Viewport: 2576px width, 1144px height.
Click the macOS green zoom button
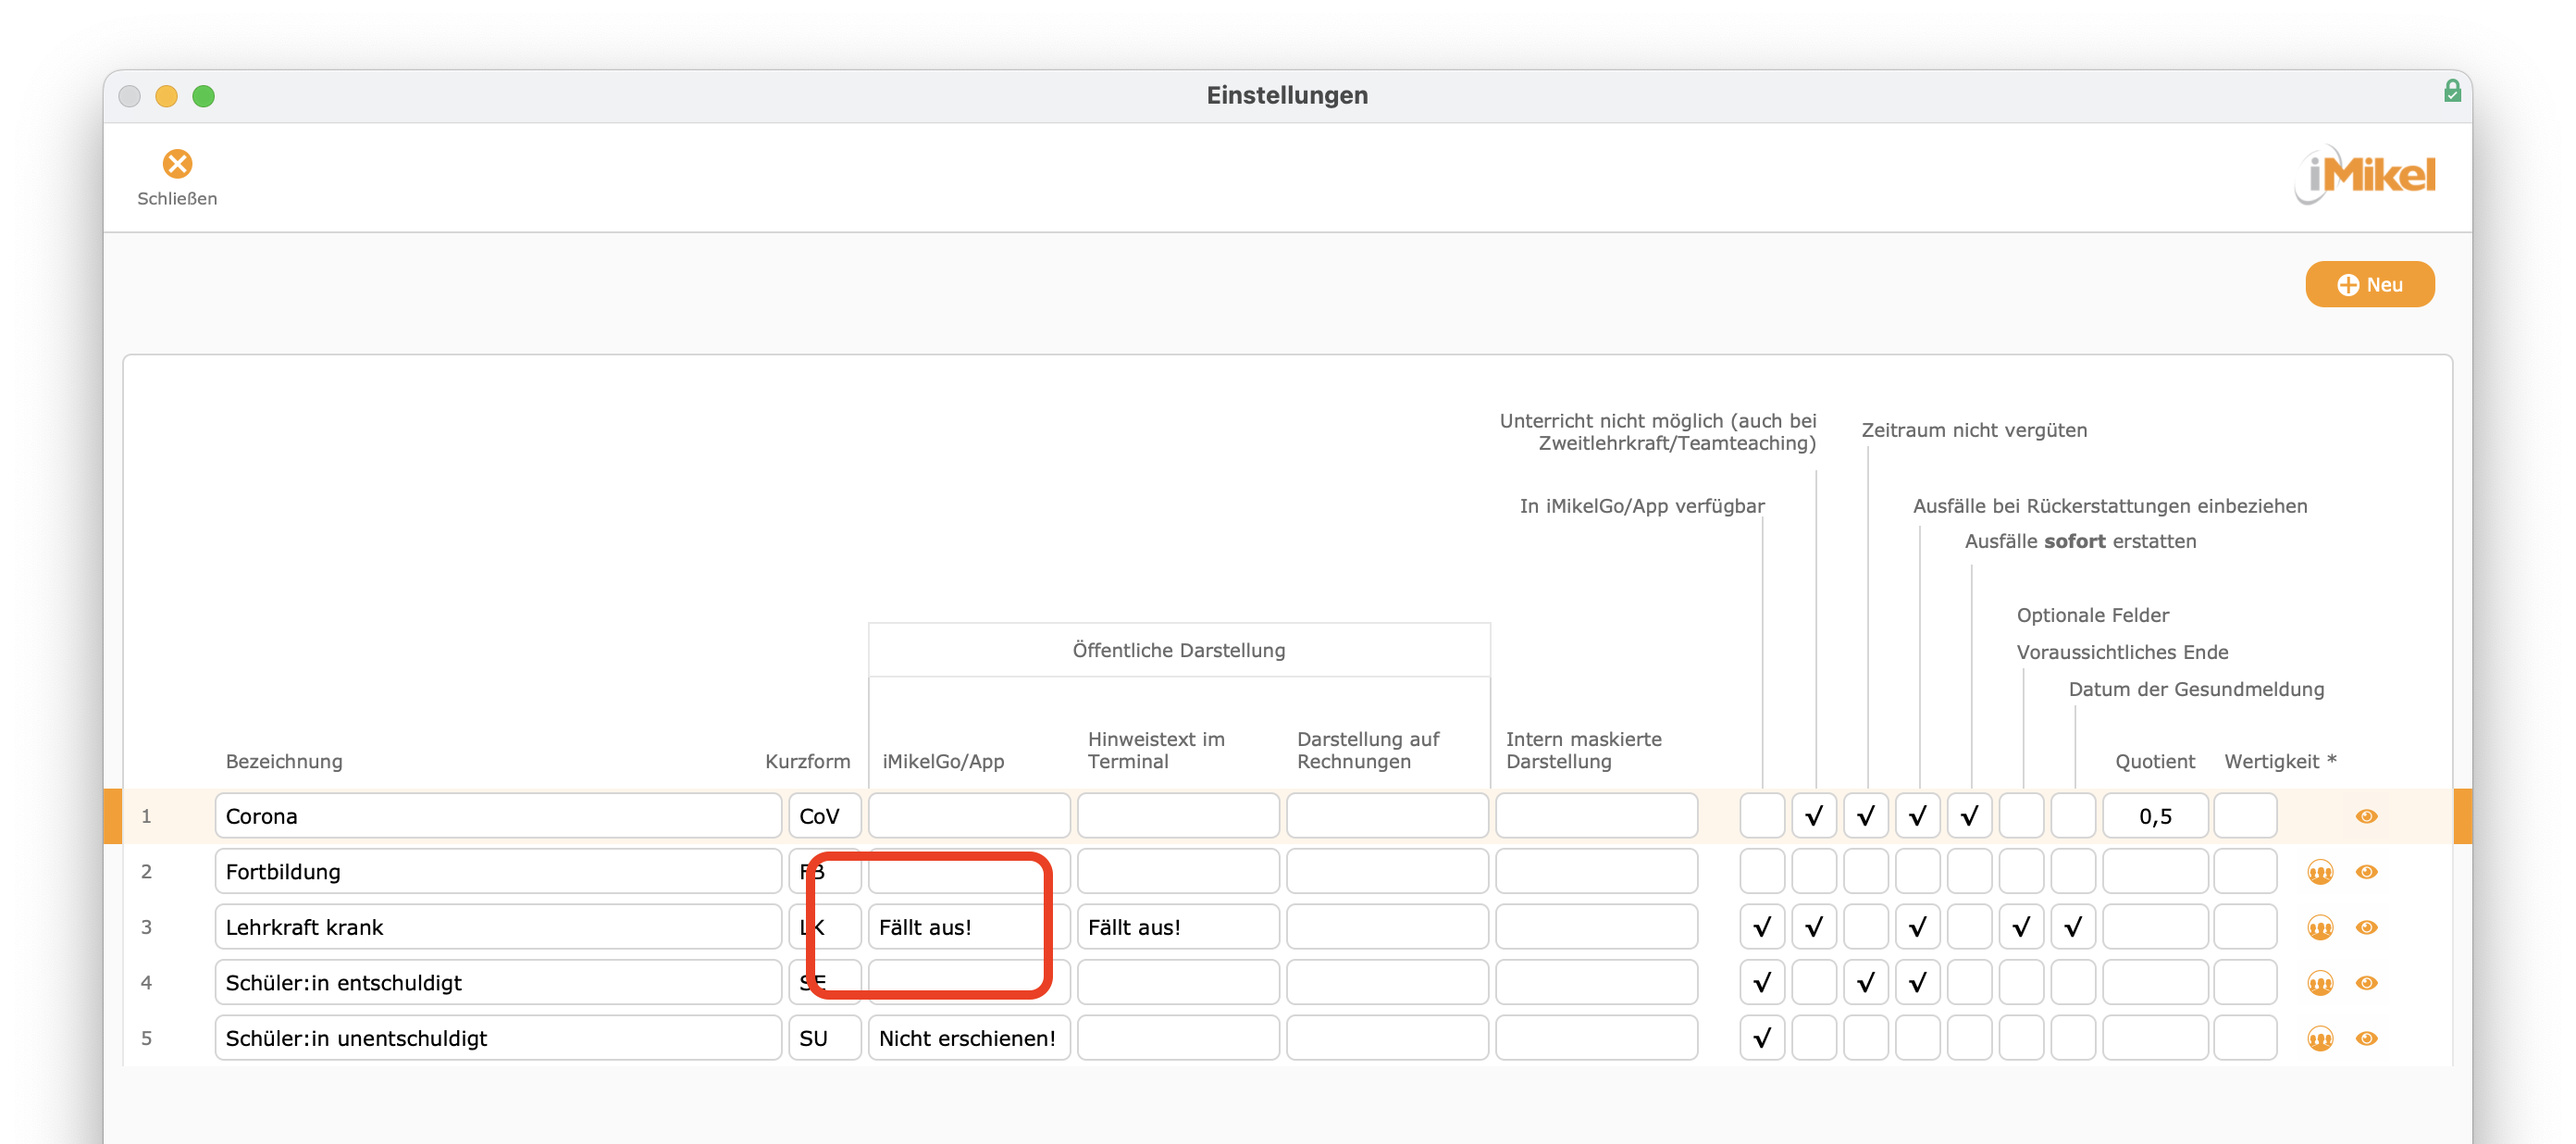pos(203,96)
